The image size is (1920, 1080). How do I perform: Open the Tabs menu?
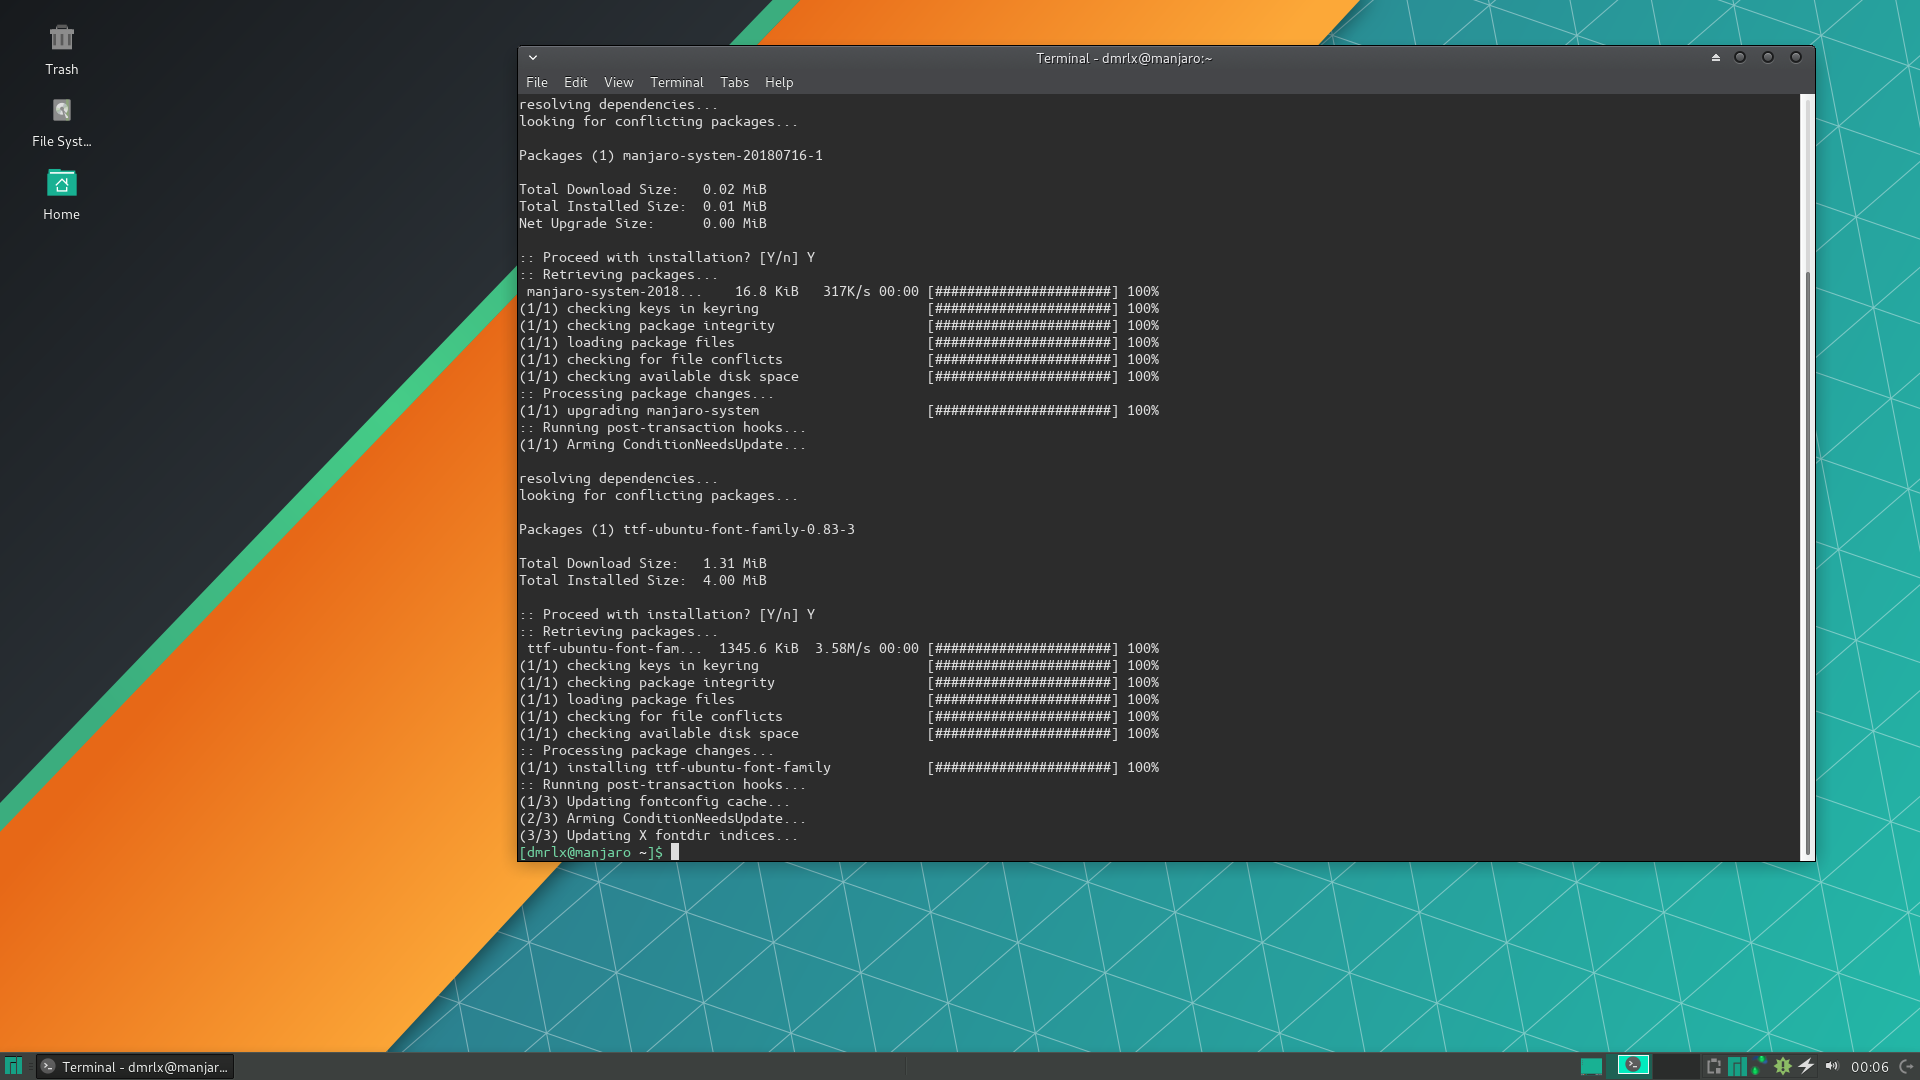click(734, 83)
